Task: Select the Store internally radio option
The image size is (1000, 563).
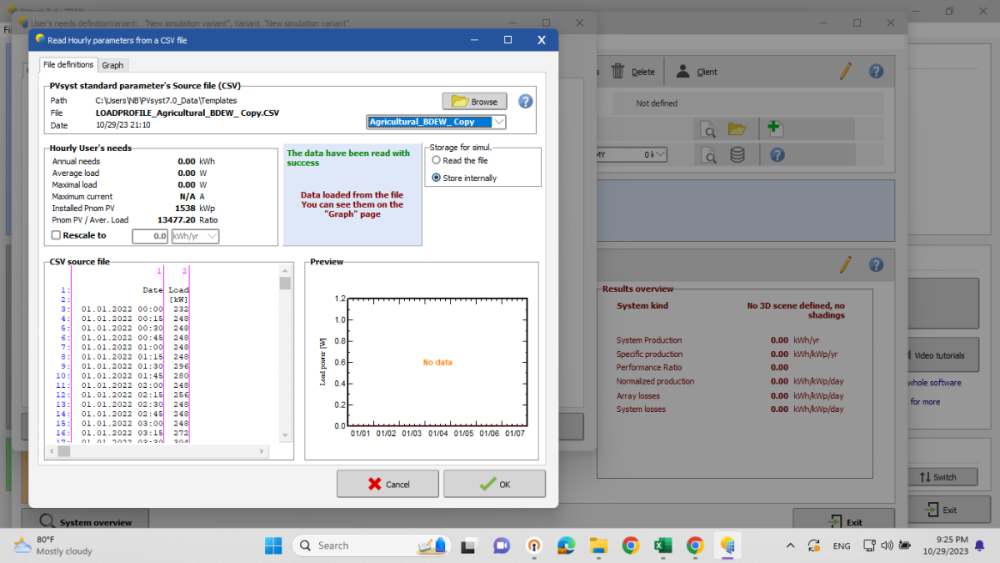Action: 436,178
